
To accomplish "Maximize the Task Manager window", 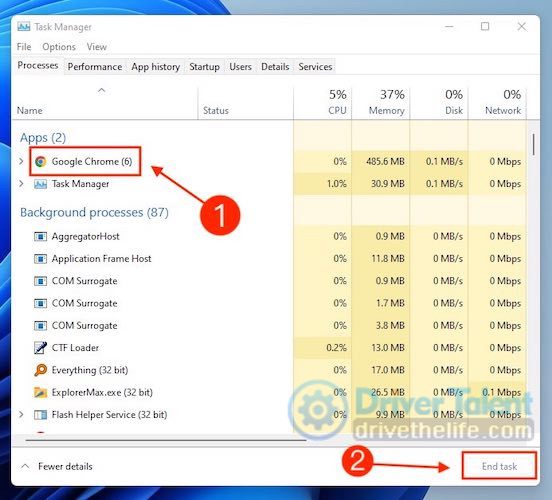I will (485, 26).
